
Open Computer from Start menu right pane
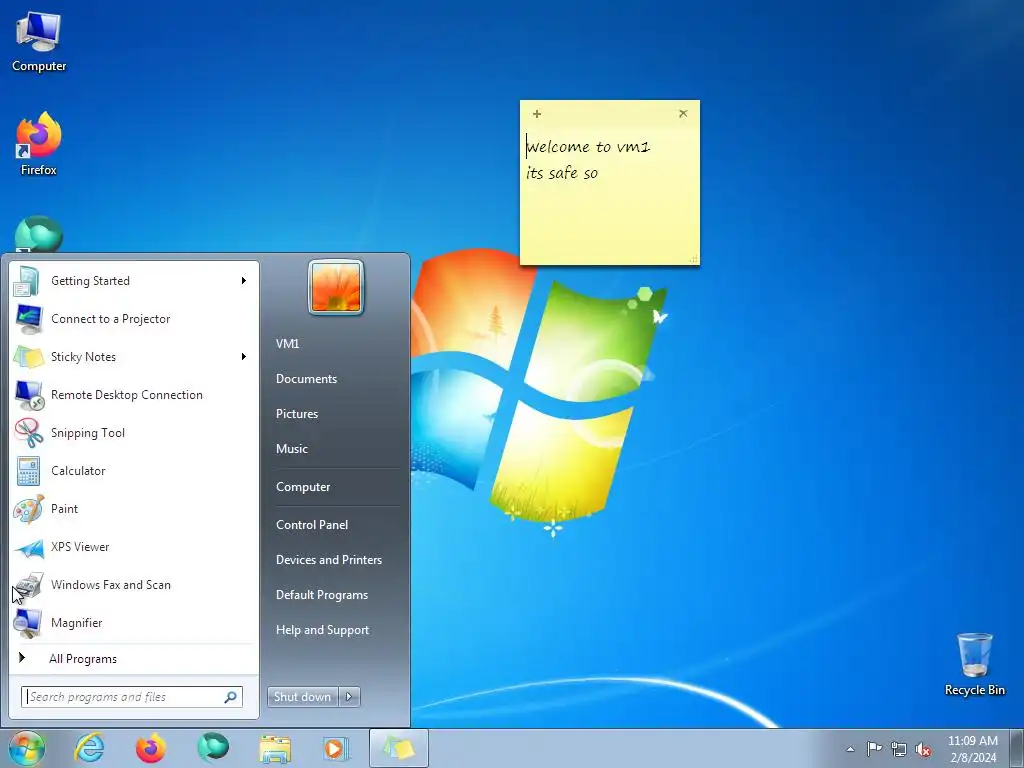click(303, 487)
